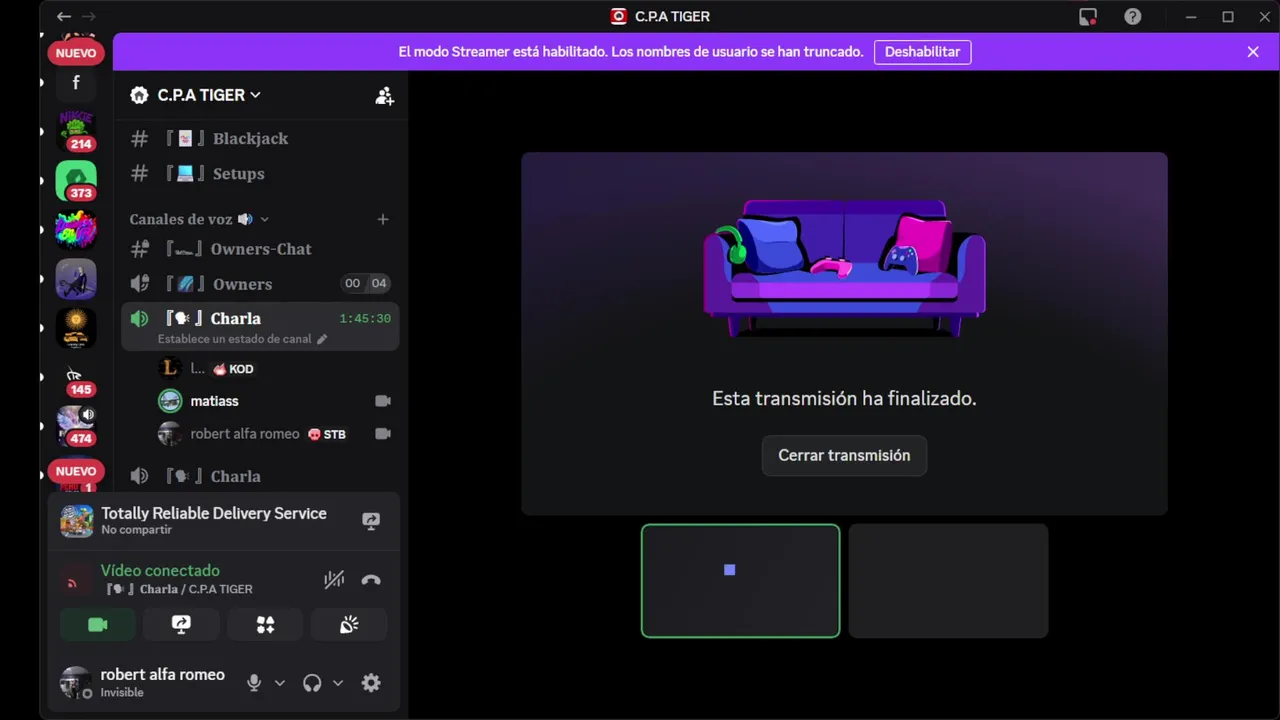Click the edit channel status pencil icon

(x=322, y=339)
